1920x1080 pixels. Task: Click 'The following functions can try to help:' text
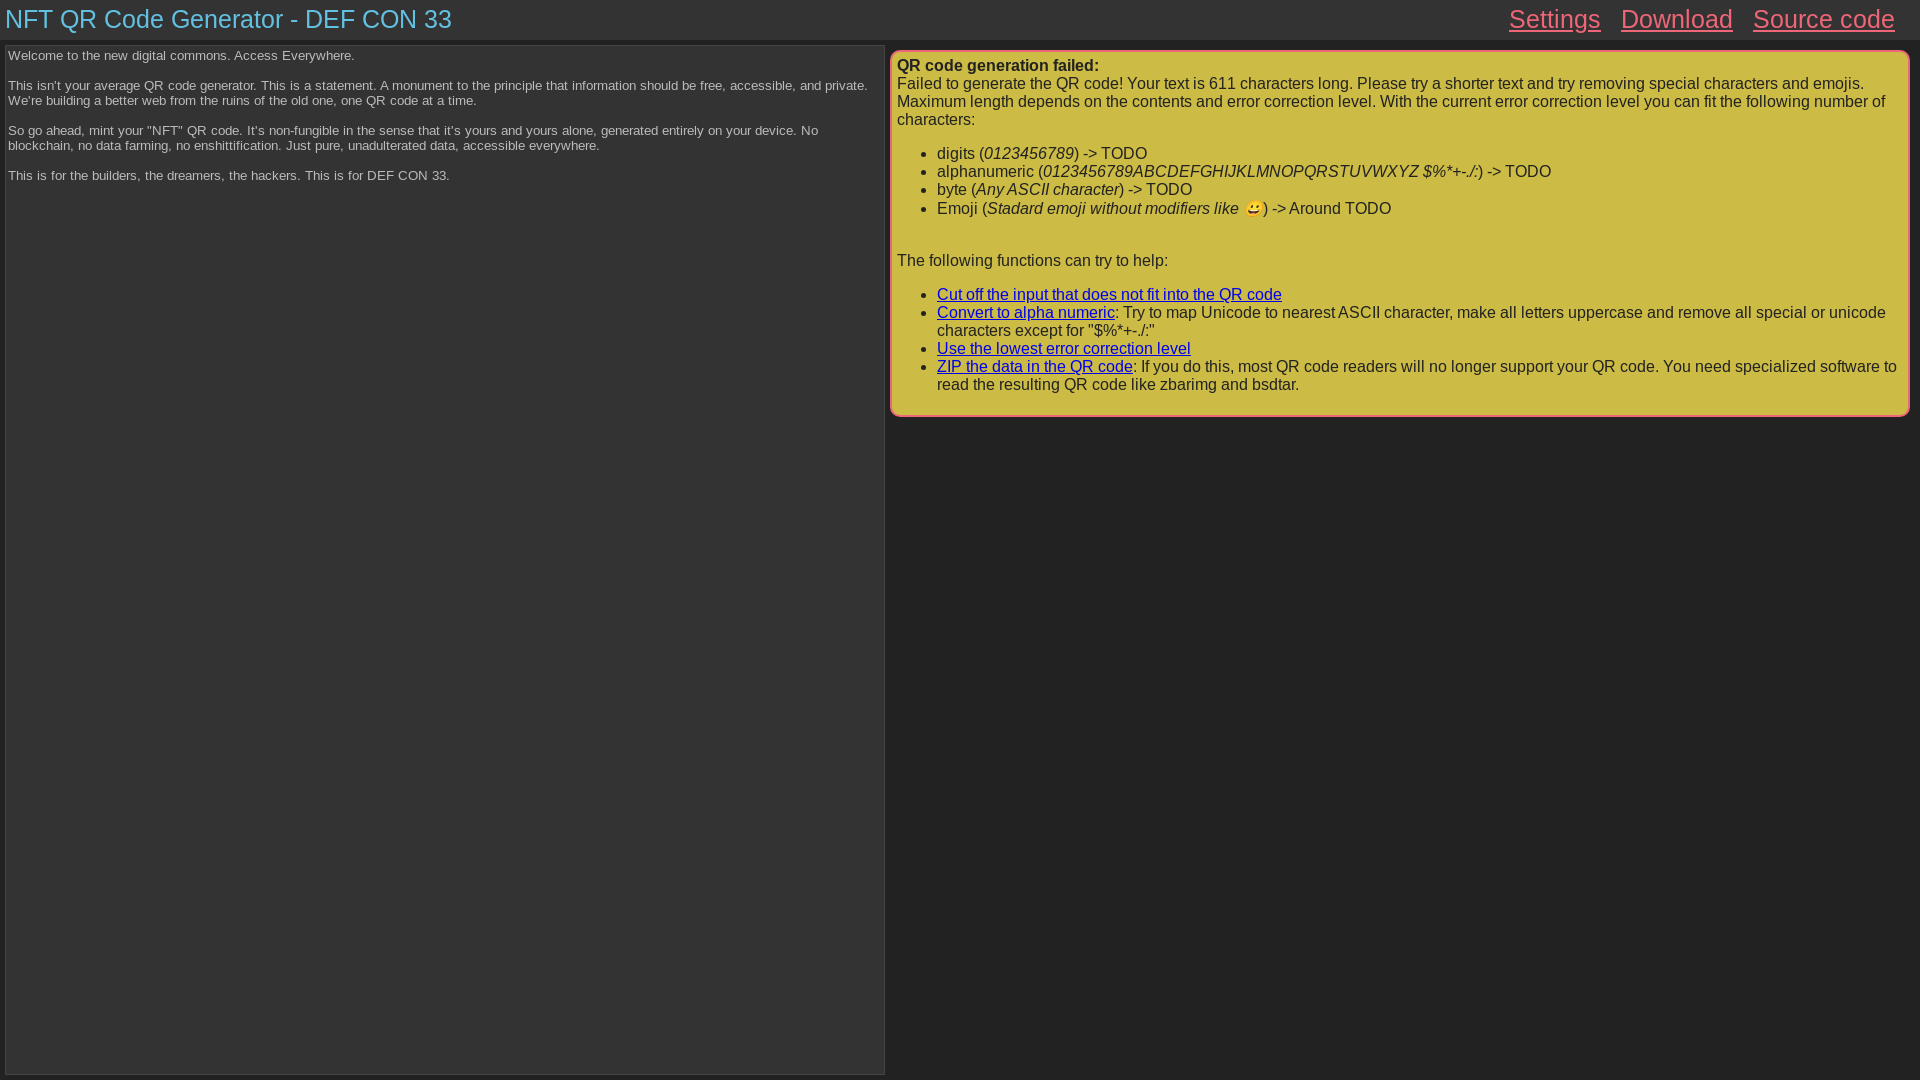[x=1032, y=260]
